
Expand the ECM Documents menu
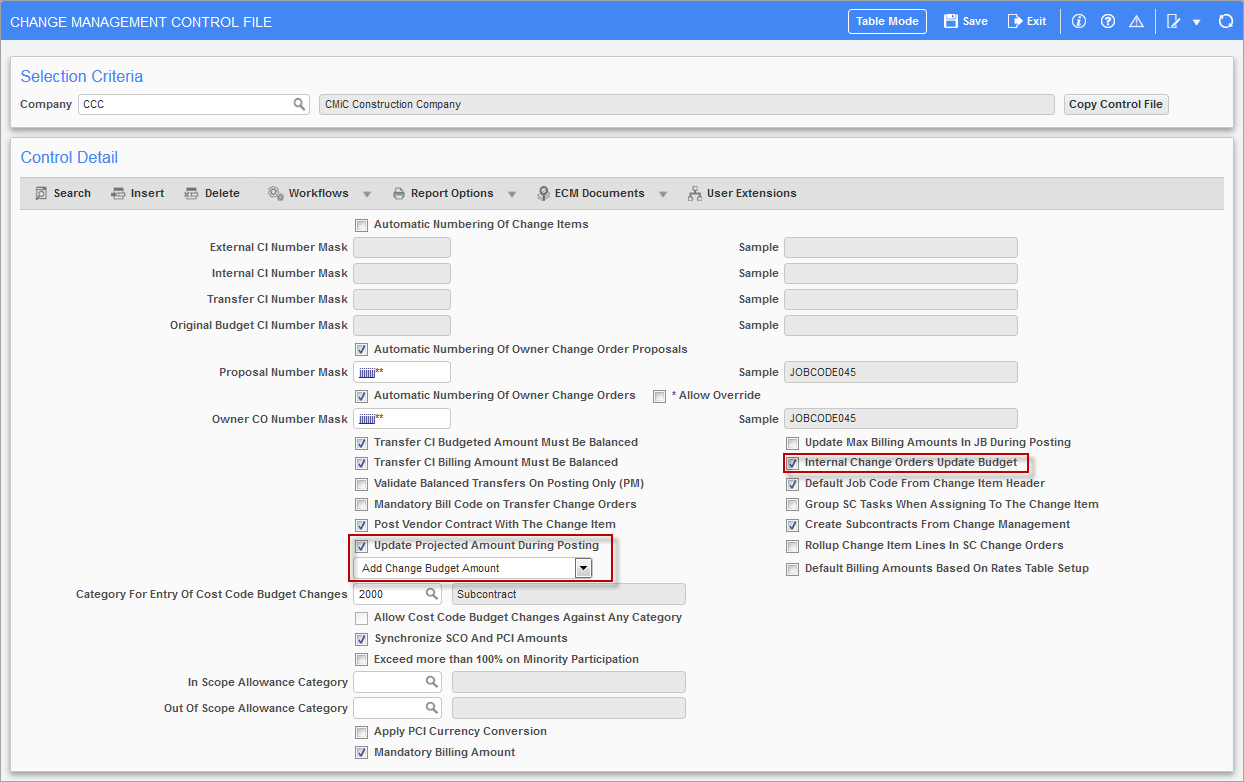[663, 192]
